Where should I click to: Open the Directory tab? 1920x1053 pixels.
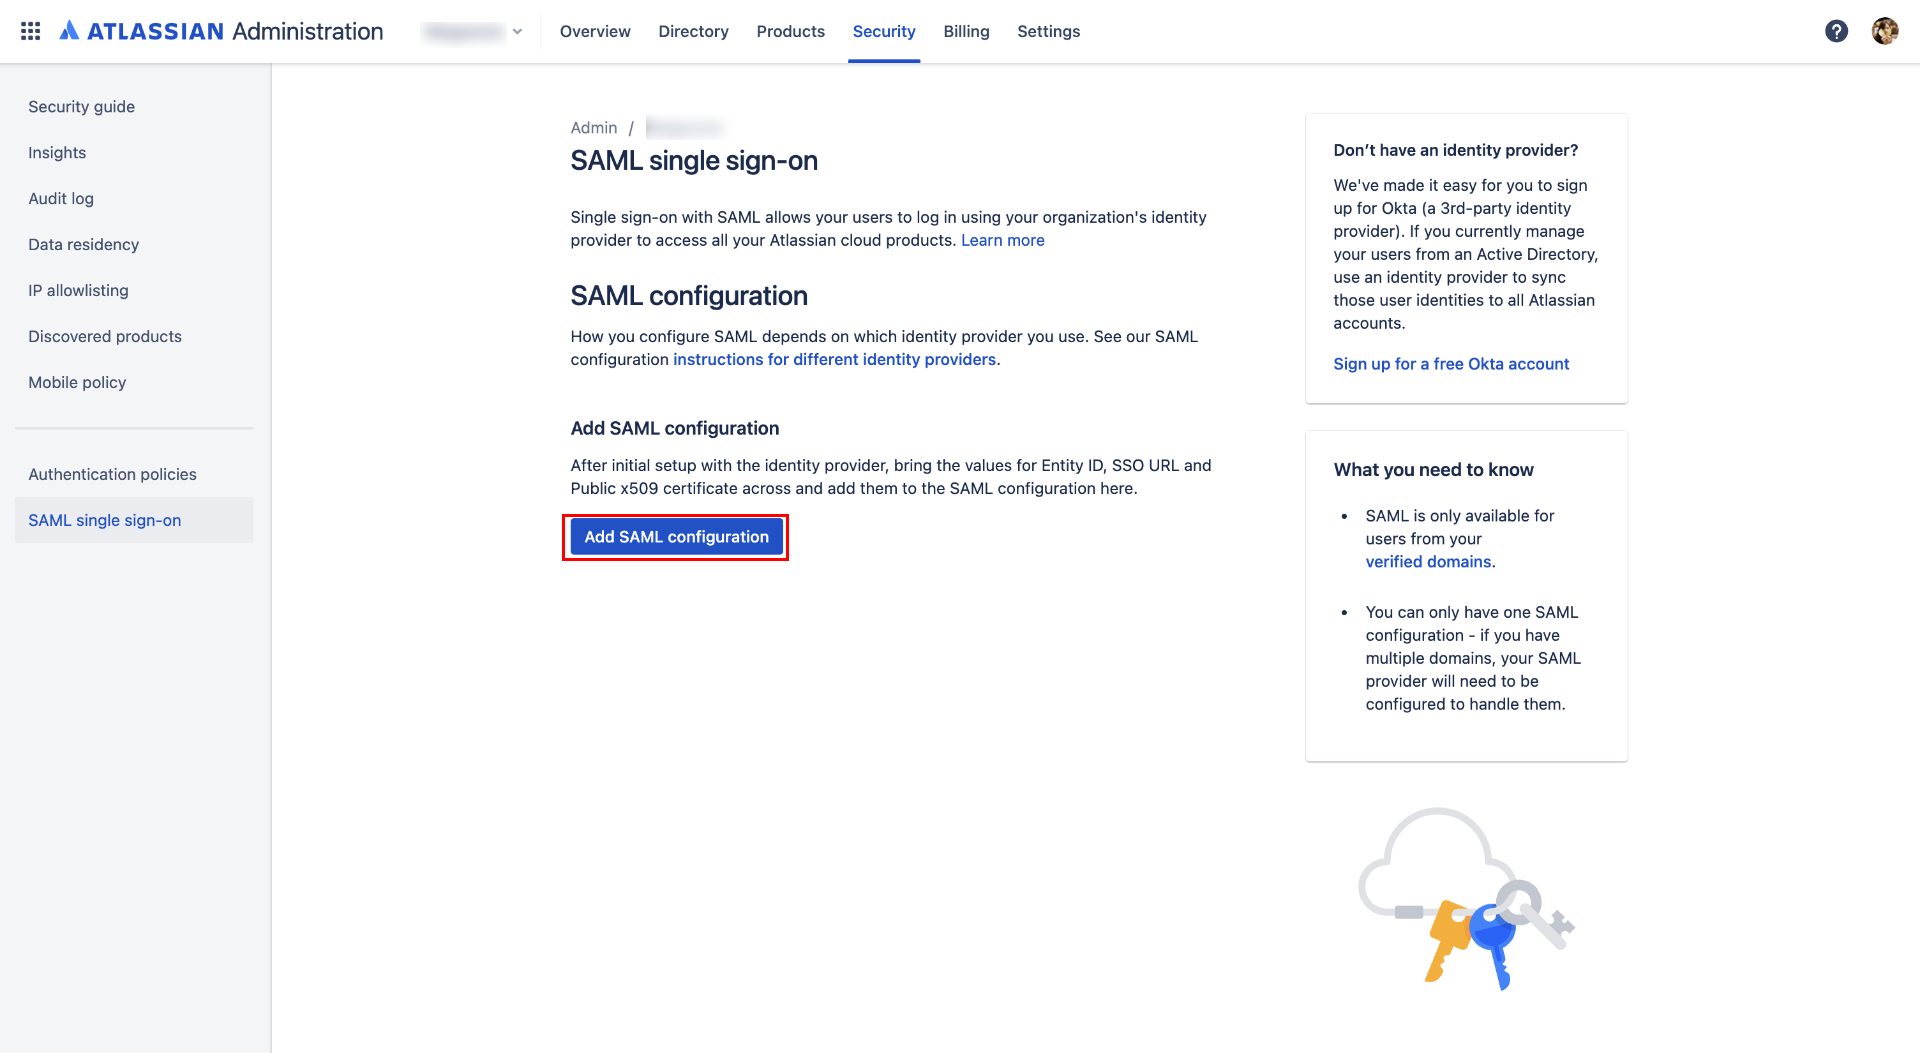[x=693, y=31]
